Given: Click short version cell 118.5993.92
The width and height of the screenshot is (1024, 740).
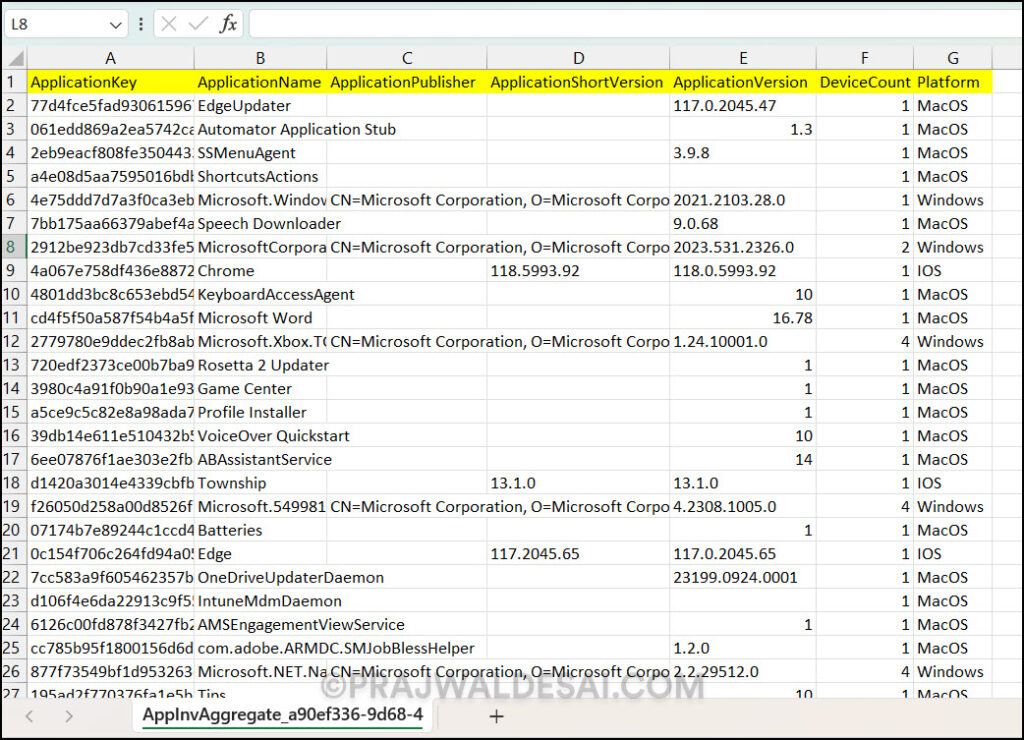Looking at the screenshot, I should pos(578,271).
